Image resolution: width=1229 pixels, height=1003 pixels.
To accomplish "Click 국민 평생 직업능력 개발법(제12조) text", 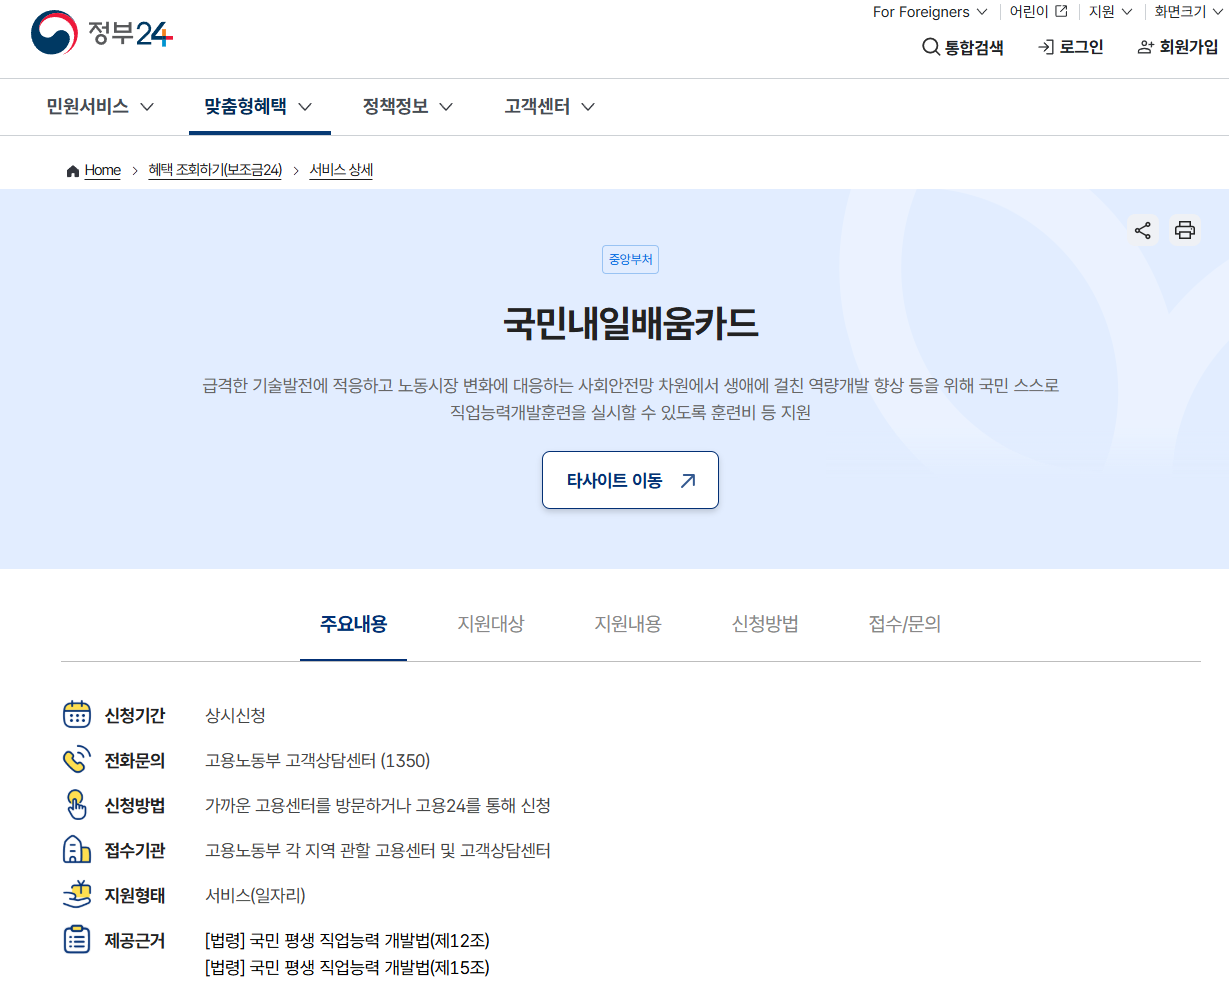I will 370,941.
